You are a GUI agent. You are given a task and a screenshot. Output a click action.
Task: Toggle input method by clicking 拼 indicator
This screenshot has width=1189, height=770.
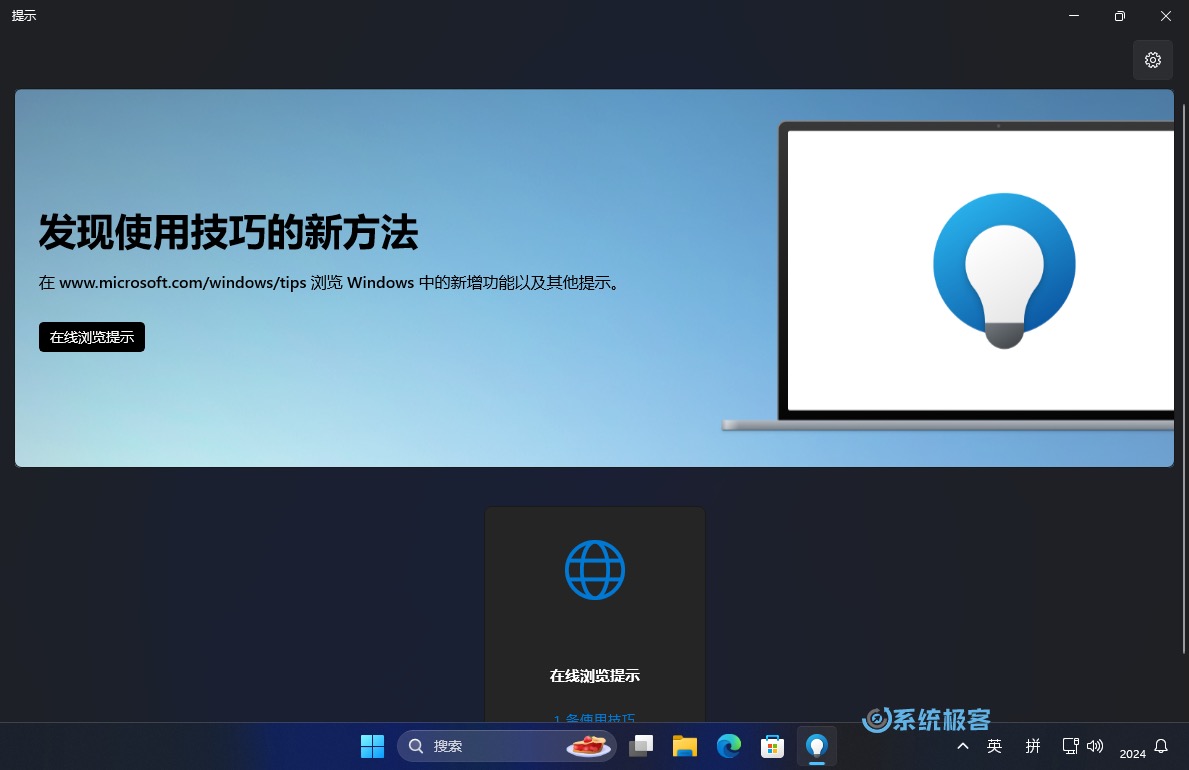tap(1033, 746)
